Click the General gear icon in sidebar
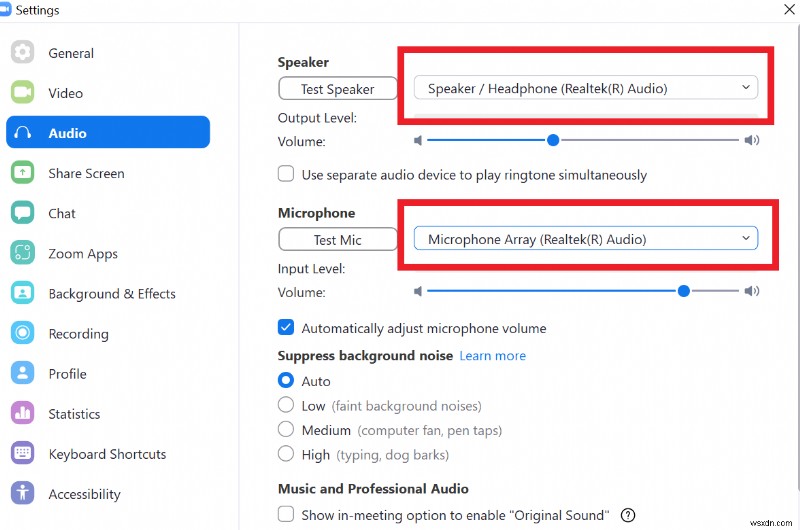Screen dimensions: 800x530 click(x=22, y=53)
